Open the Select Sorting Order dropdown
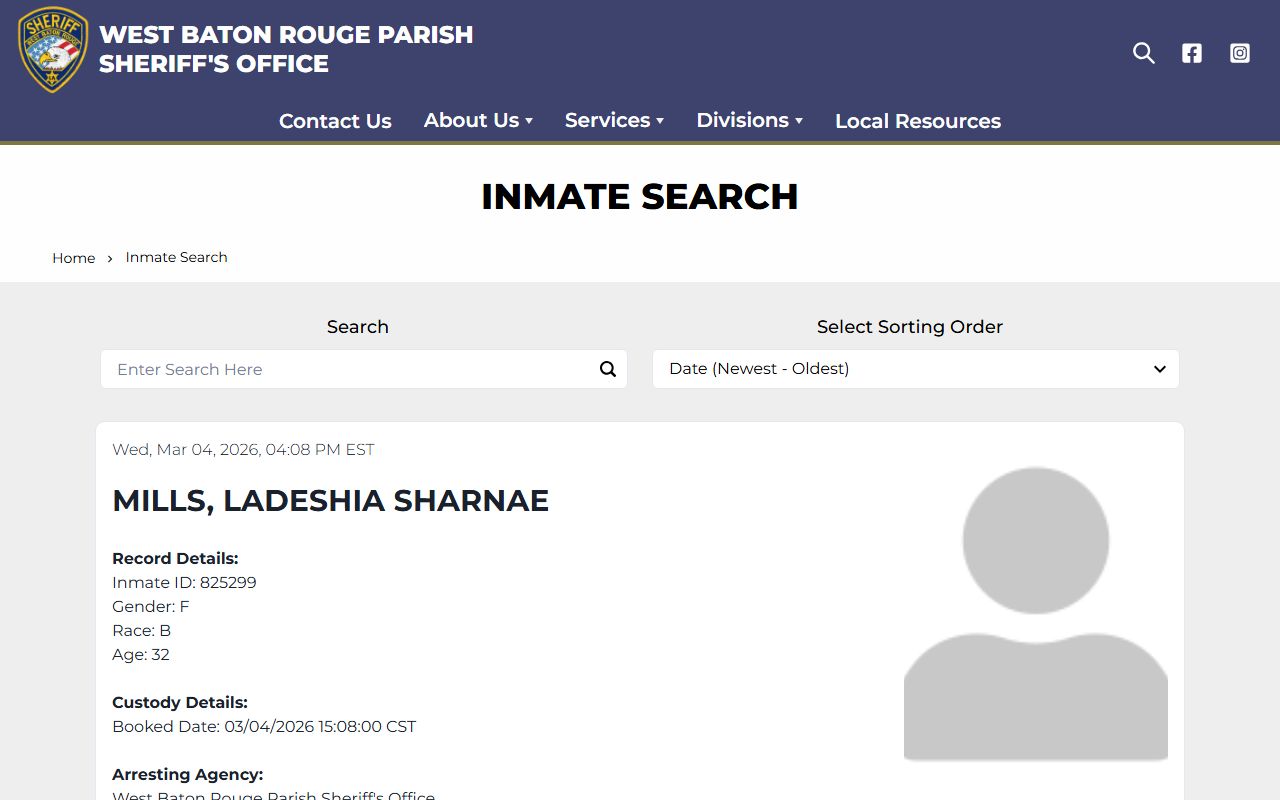The image size is (1280, 800). coord(916,369)
